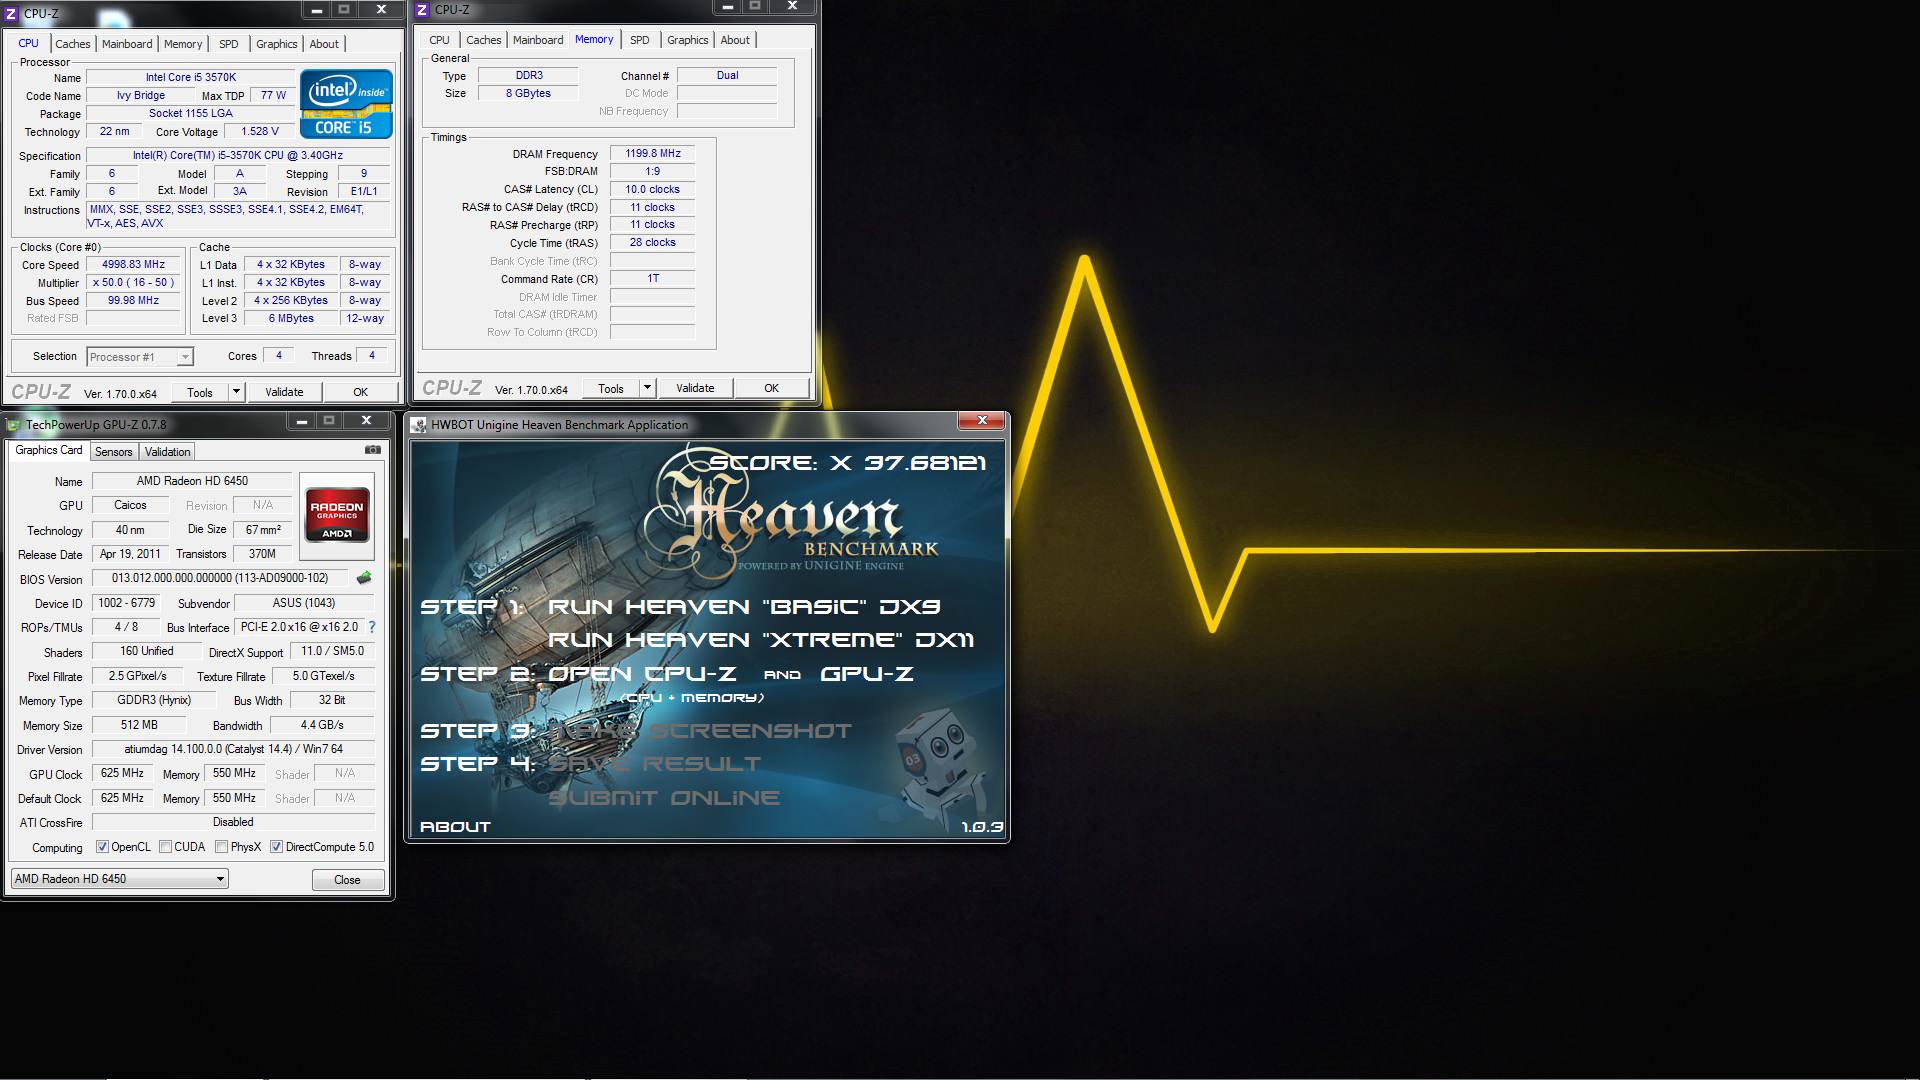
Task: Click the Close button in GPU-Z
Action: pos(347,880)
